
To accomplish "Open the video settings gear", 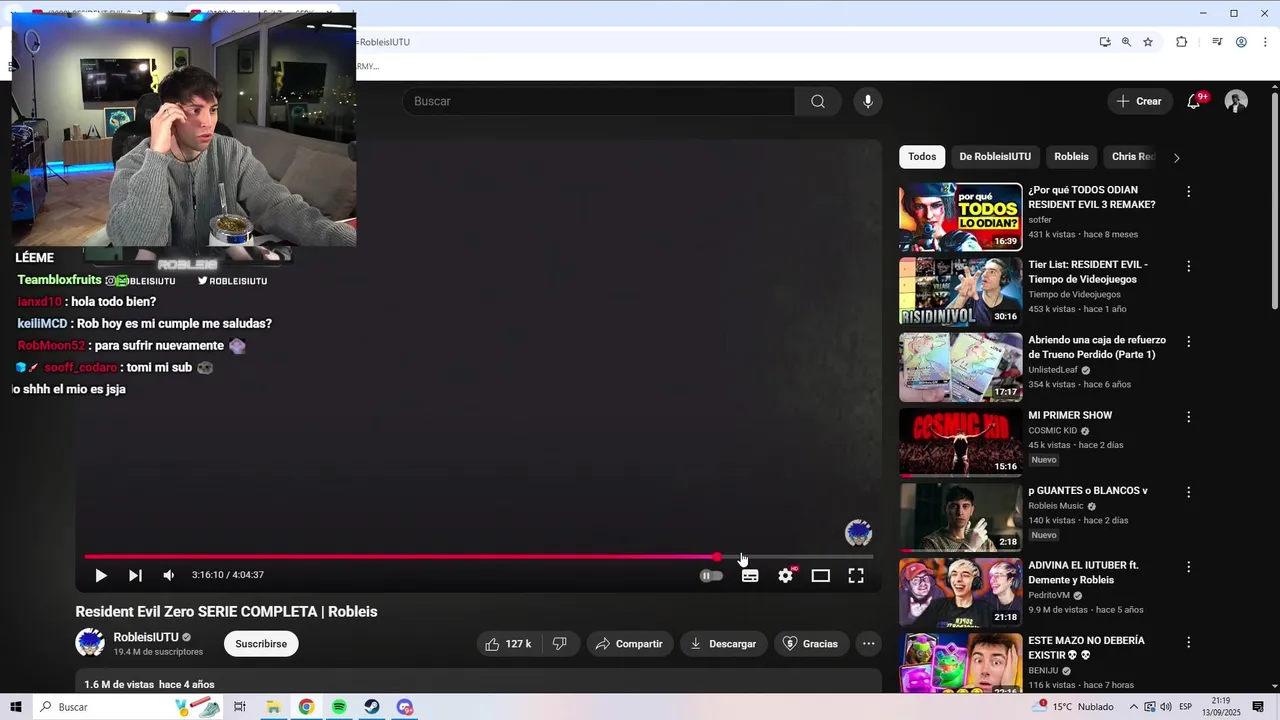I will (786, 575).
